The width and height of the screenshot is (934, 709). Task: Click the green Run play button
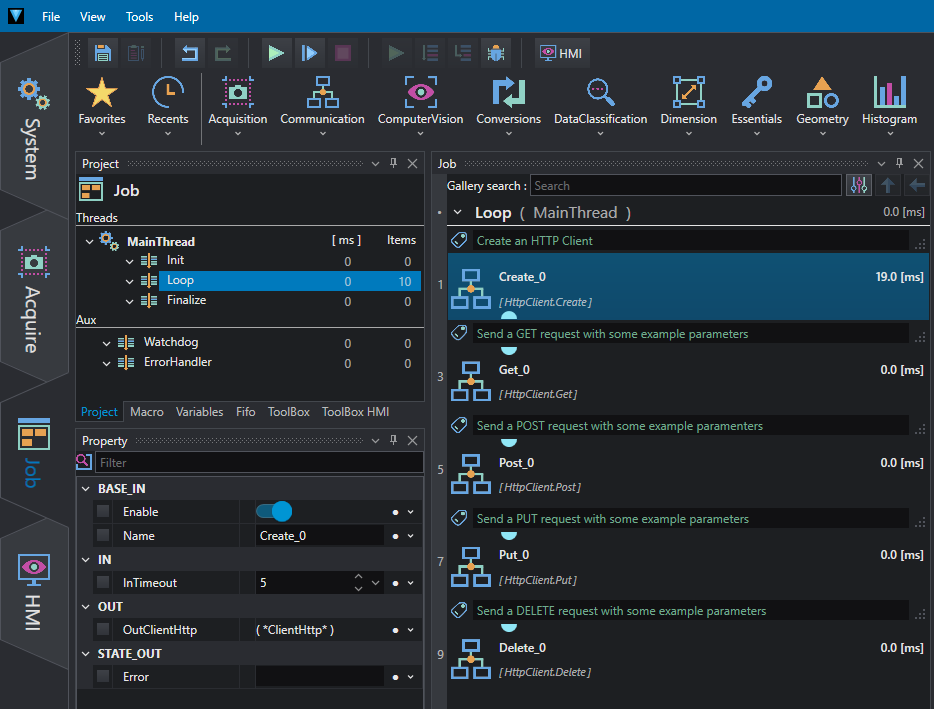pyautogui.click(x=276, y=53)
